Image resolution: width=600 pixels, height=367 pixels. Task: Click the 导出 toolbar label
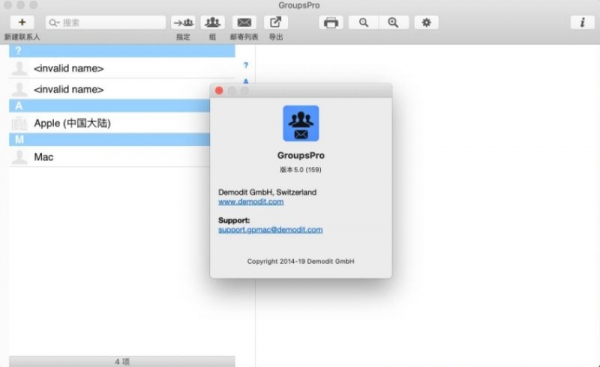[276, 37]
